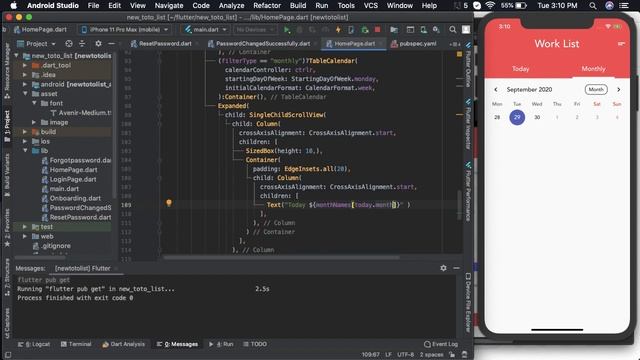
Task: Open the Terminal tool window
Action: (76, 344)
